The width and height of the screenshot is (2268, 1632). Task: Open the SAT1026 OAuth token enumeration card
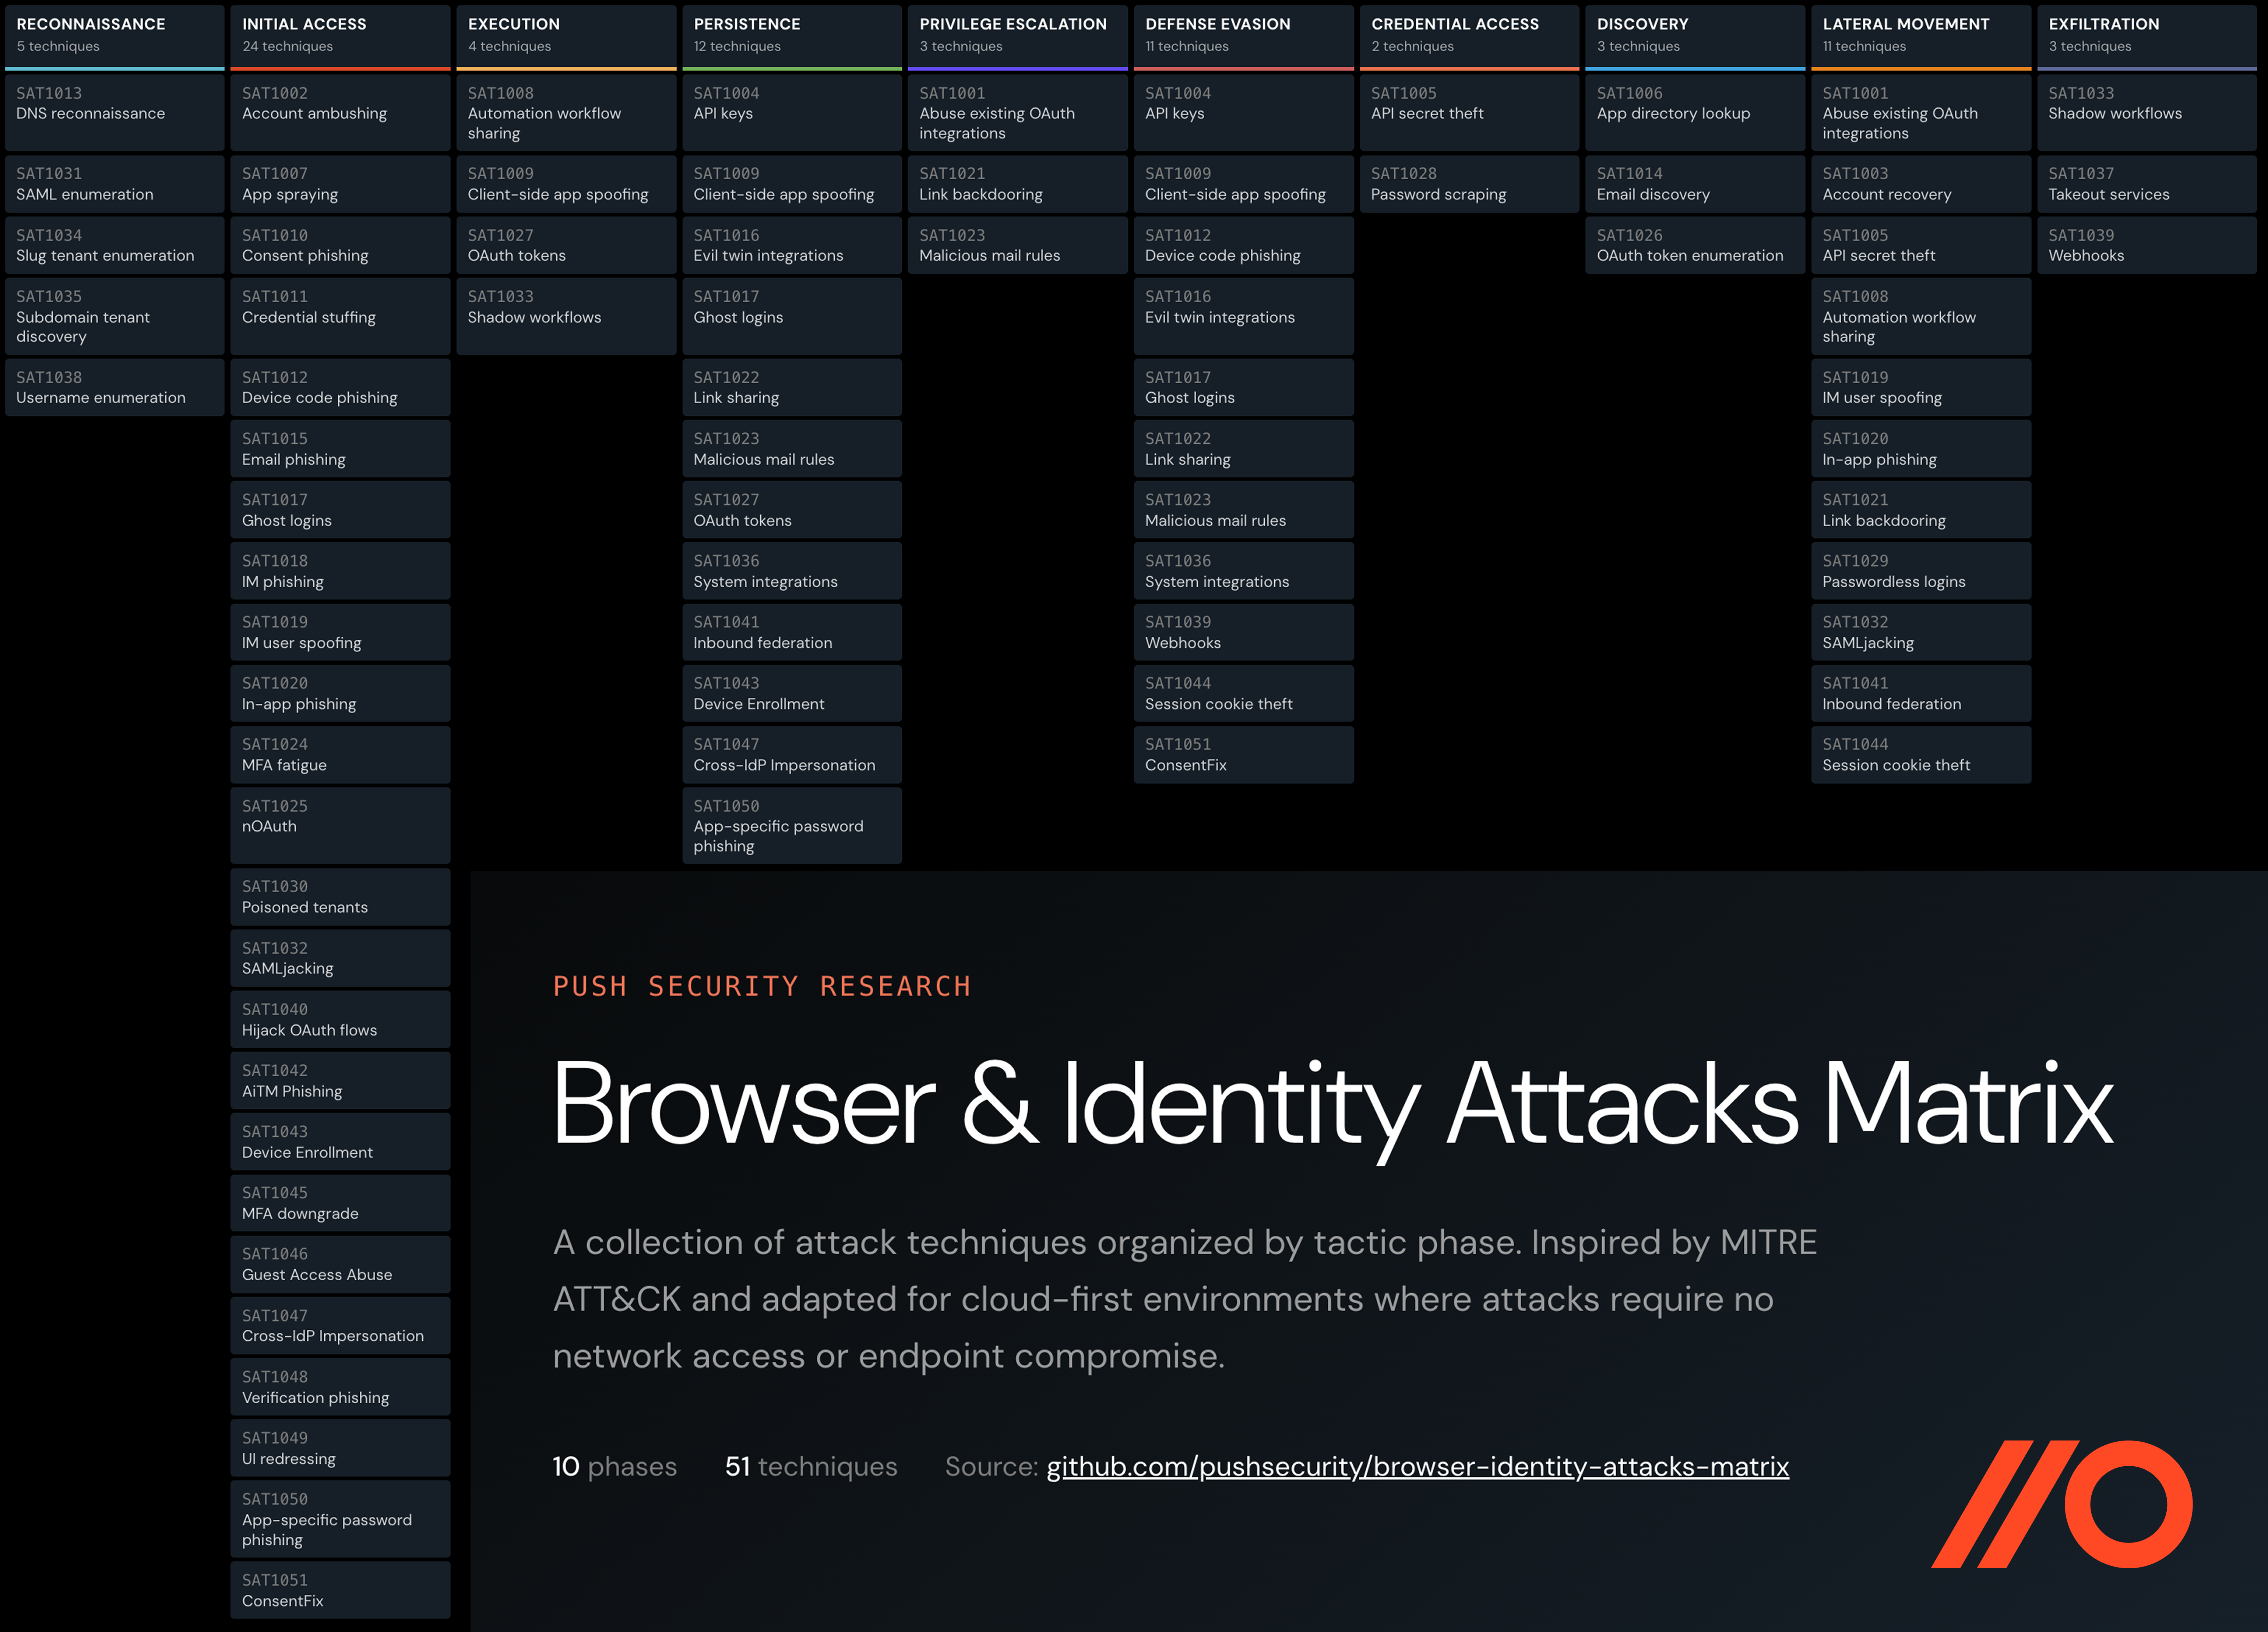pos(1695,245)
